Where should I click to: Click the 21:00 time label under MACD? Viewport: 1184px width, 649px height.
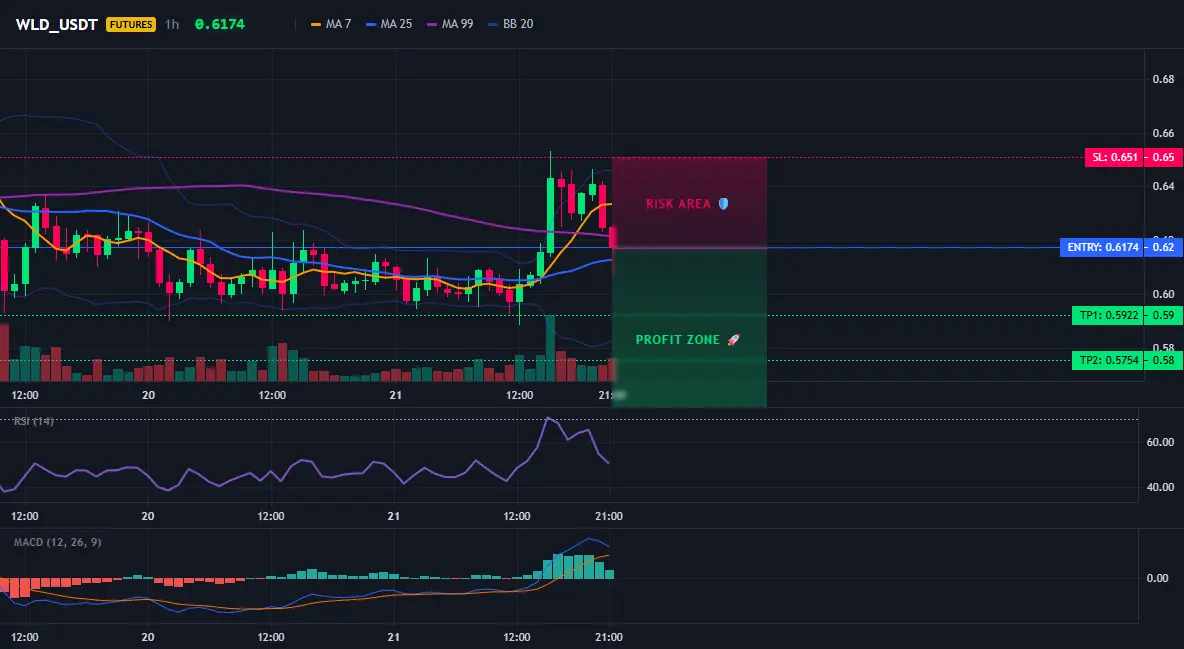(x=609, y=637)
